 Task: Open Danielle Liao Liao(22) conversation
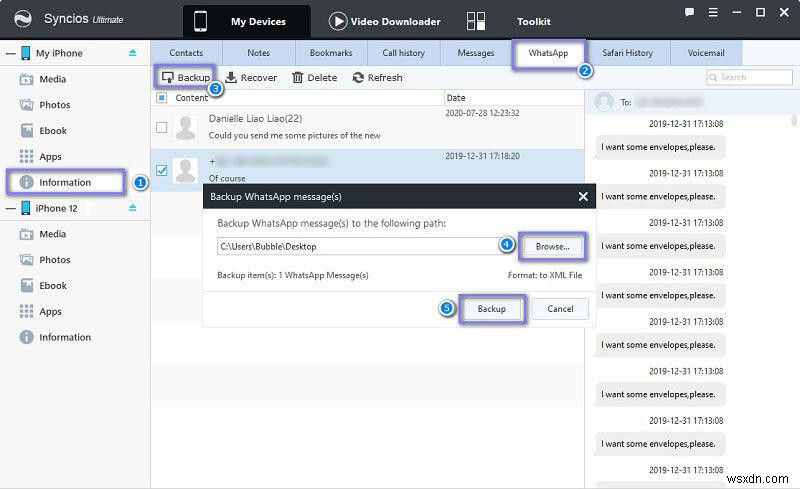pyautogui.click(x=367, y=127)
